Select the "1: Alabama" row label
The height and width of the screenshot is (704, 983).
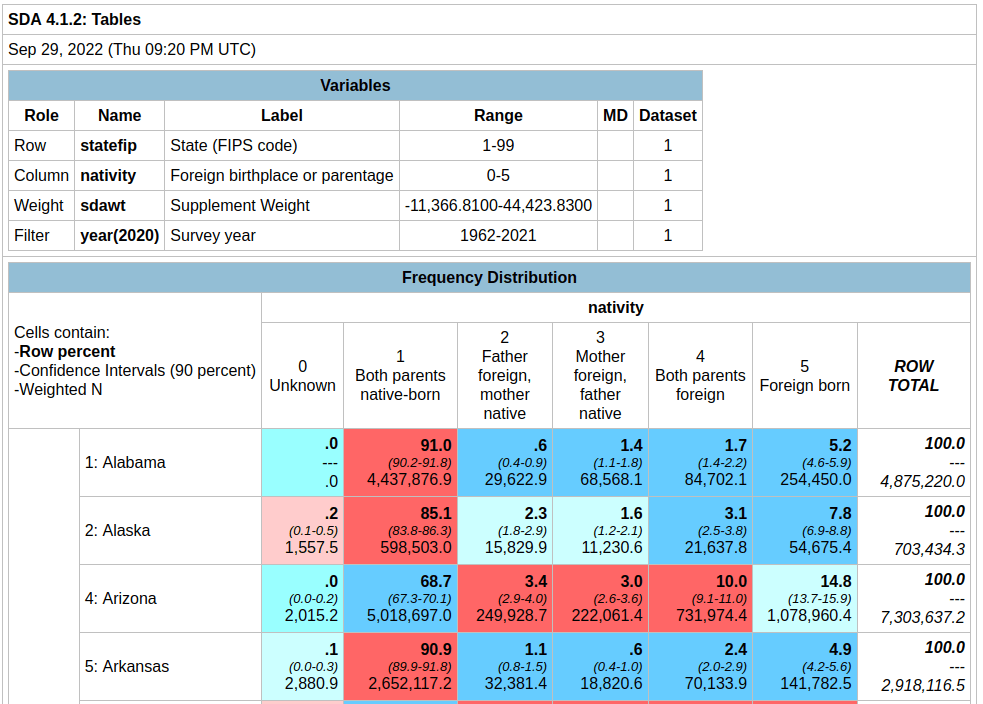tap(125, 462)
